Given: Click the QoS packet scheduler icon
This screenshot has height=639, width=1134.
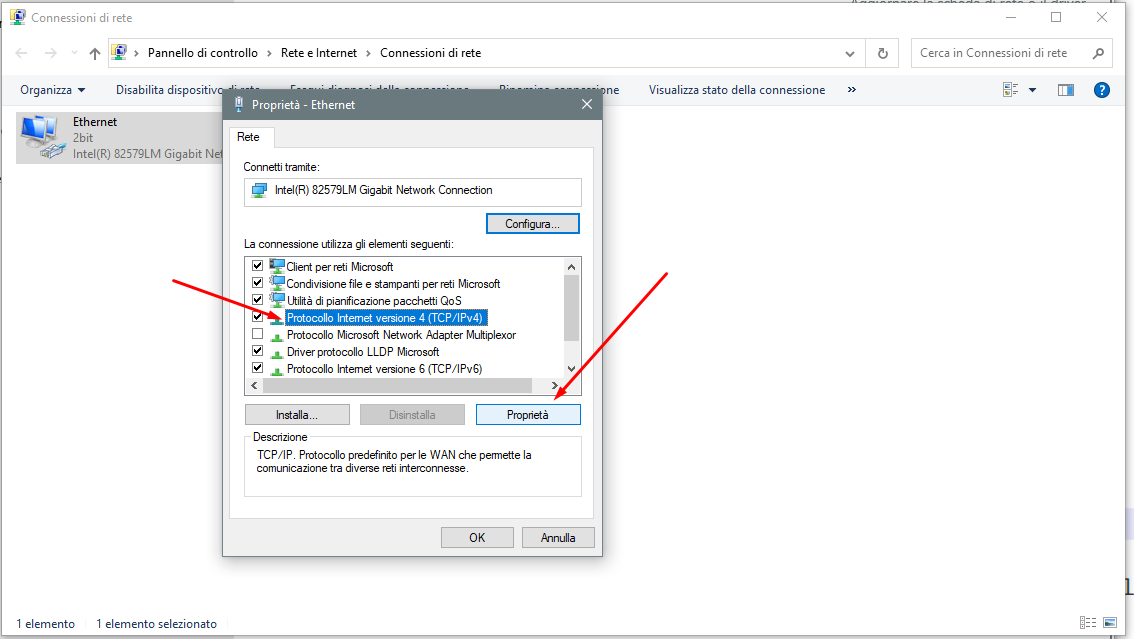Looking at the screenshot, I should coord(276,299).
